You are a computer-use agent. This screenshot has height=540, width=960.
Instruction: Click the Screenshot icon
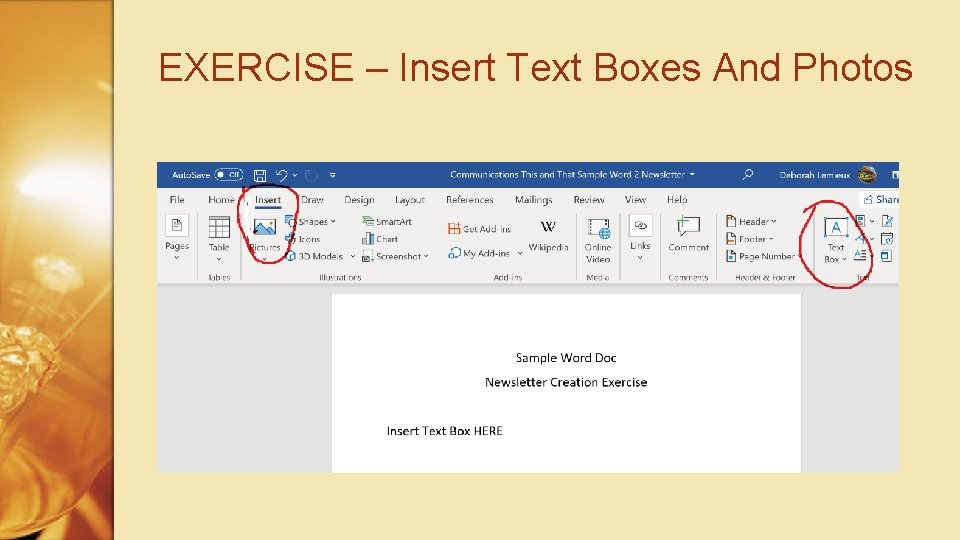tap(367, 257)
